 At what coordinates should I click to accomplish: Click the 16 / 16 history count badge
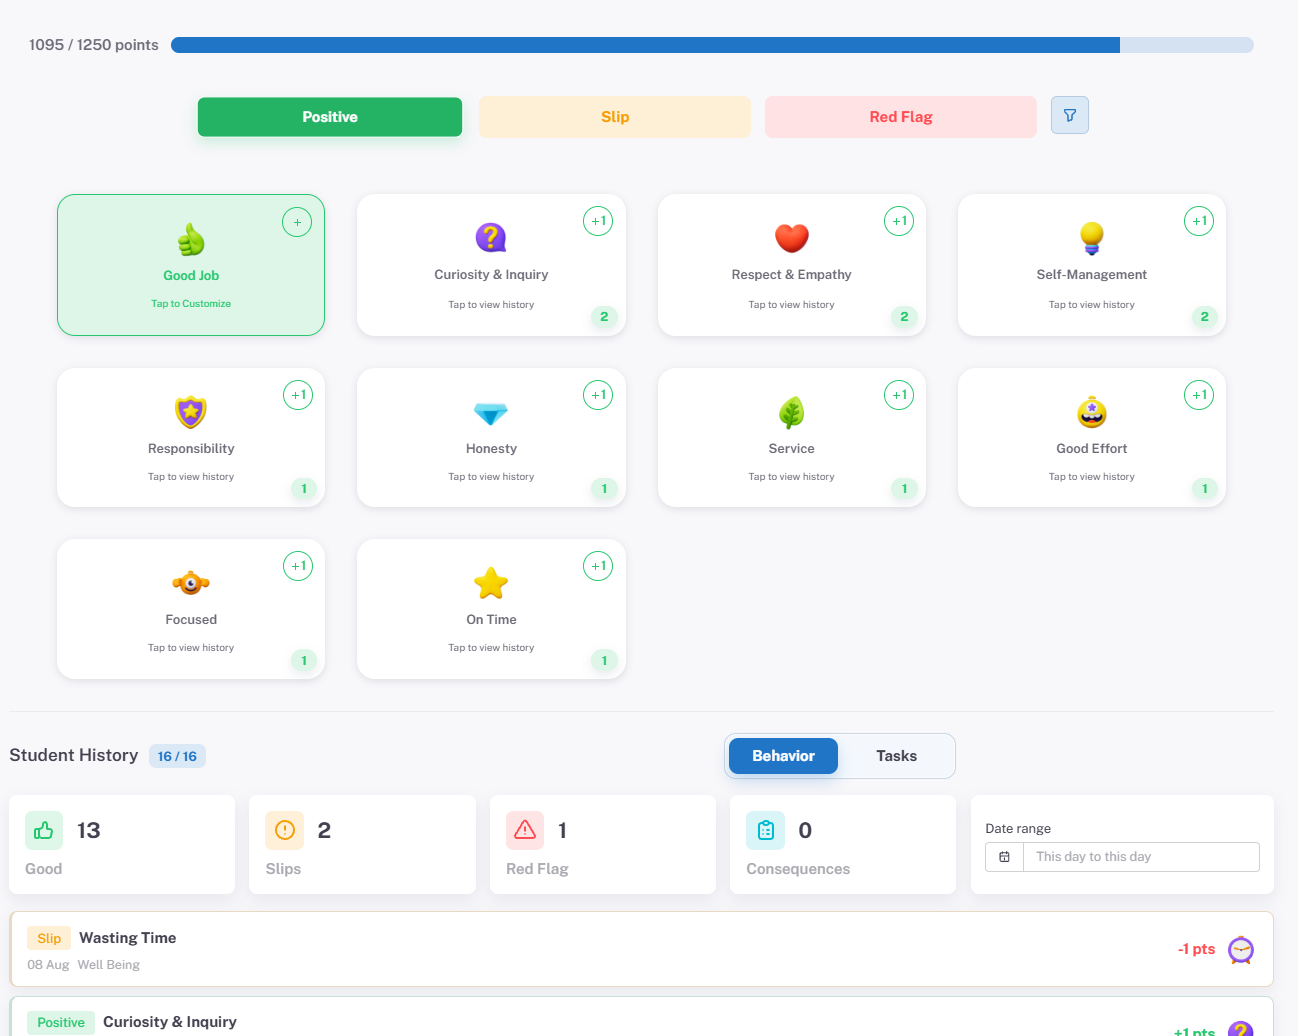pyautogui.click(x=177, y=756)
